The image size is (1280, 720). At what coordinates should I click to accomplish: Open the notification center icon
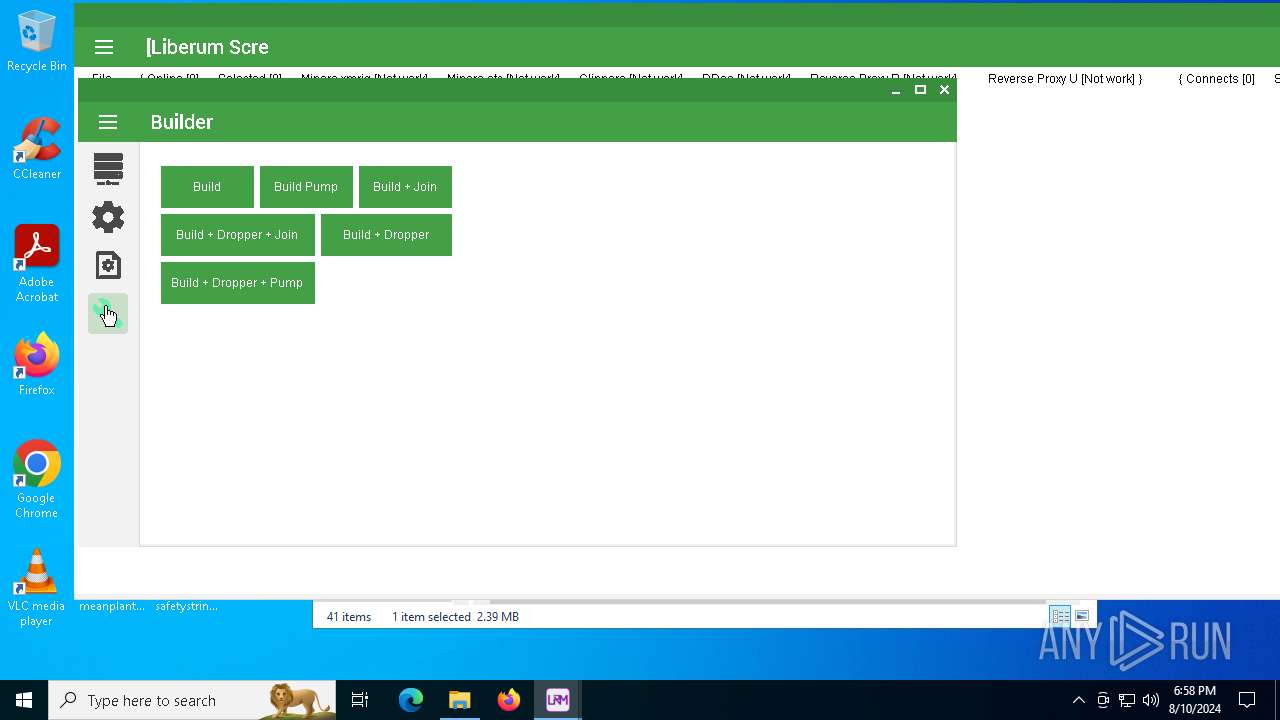point(1247,700)
